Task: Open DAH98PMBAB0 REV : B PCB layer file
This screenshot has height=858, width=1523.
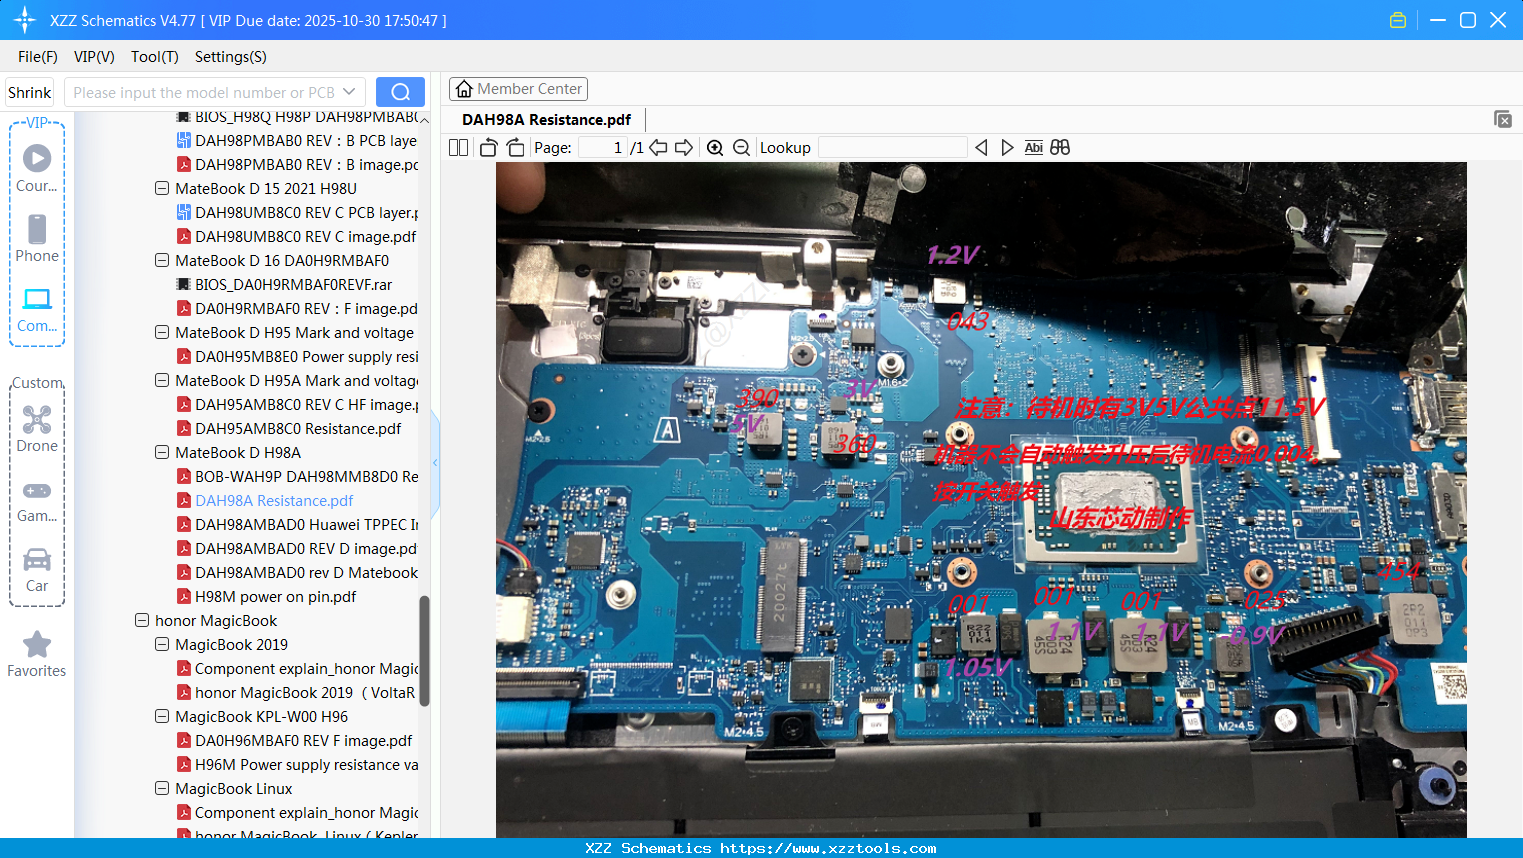Action: click(x=297, y=140)
